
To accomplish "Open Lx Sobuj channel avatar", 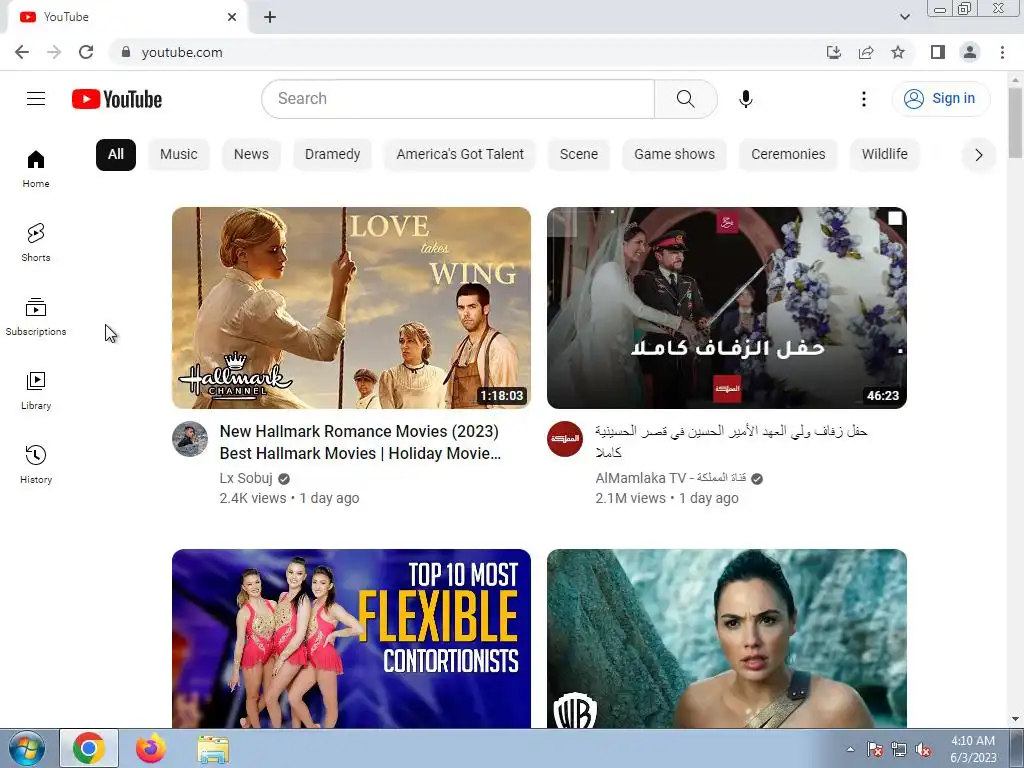I will coord(190,439).
